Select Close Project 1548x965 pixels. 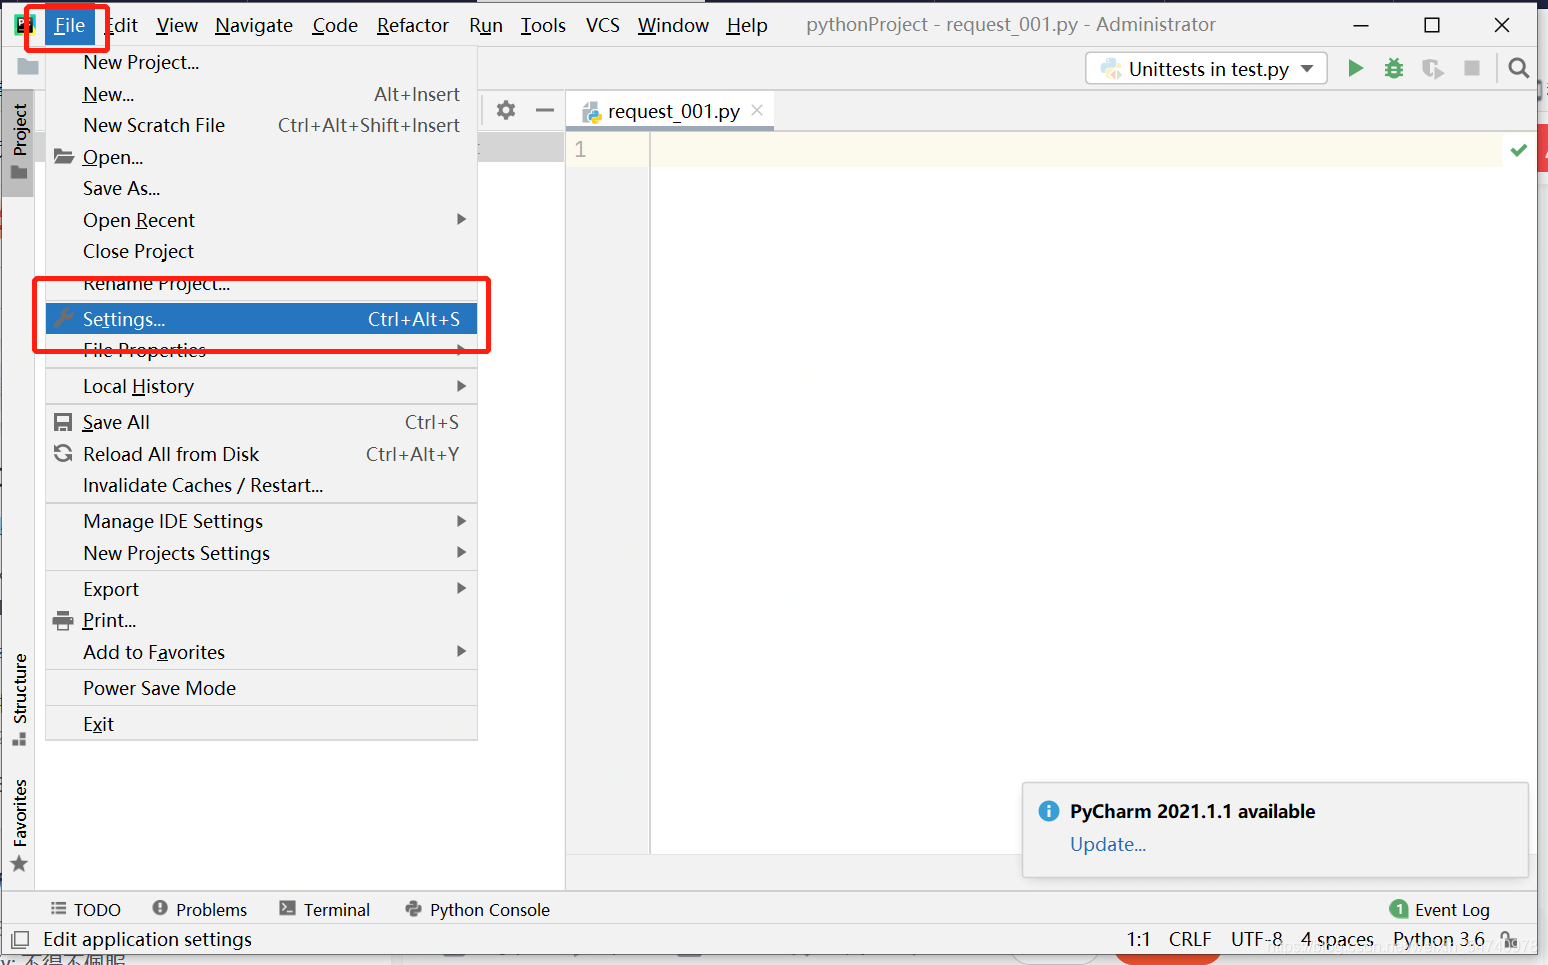click(x=261, y=251)
